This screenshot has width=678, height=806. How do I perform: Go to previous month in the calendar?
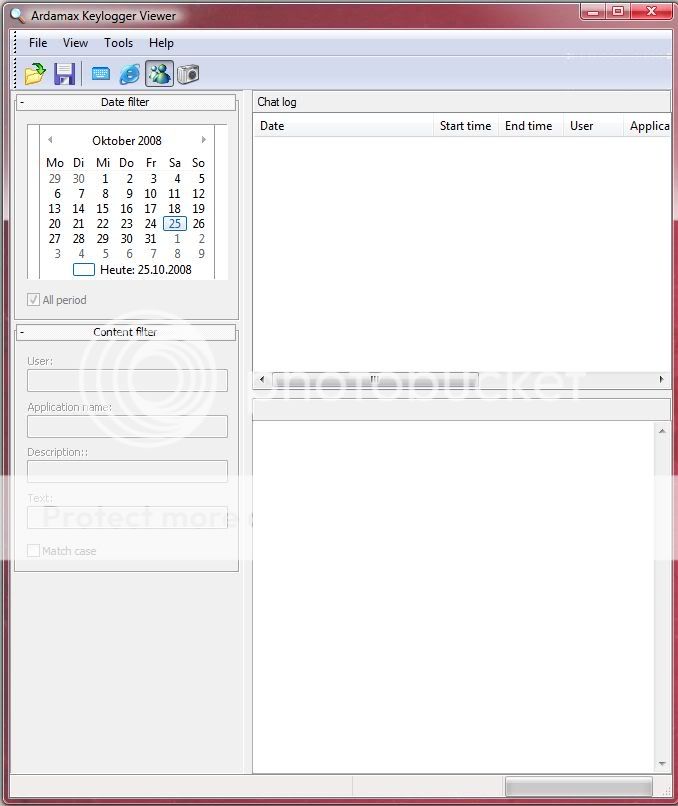[50, 140]
